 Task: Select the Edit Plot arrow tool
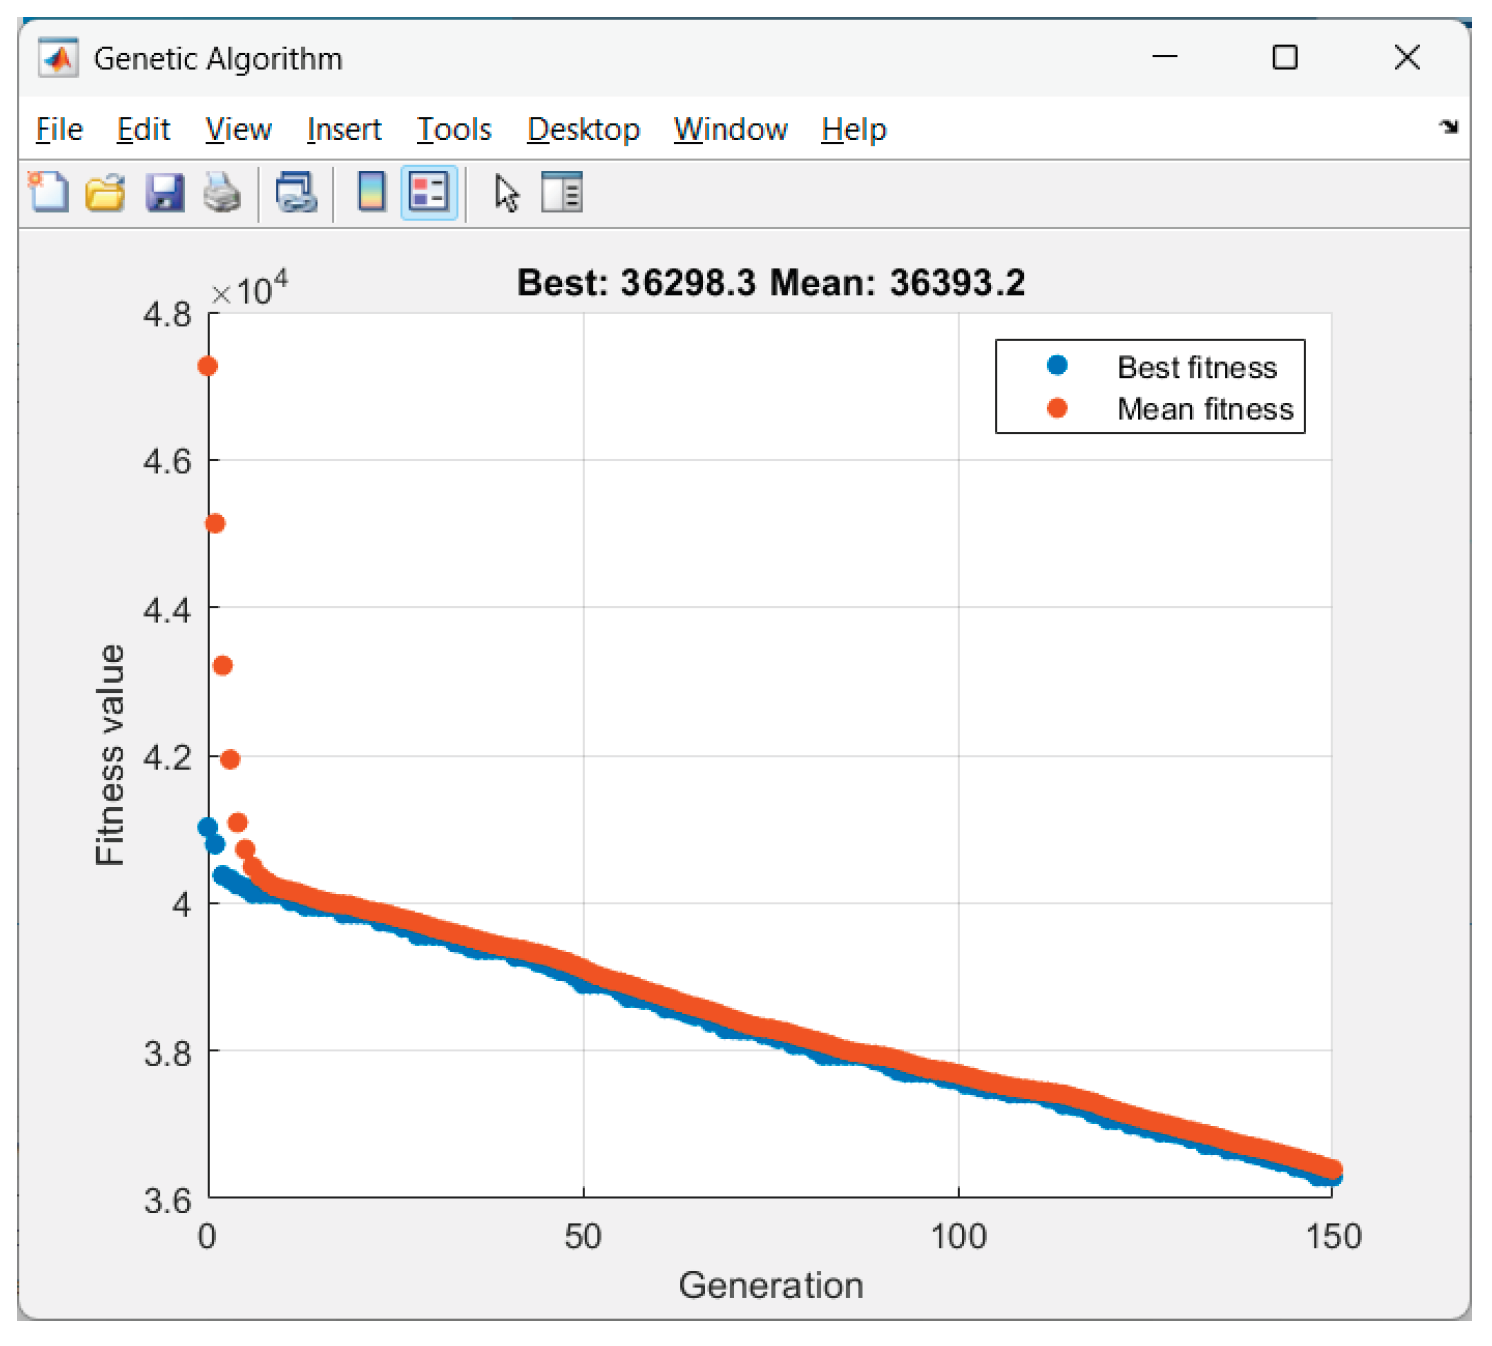[x=506, y=192]
